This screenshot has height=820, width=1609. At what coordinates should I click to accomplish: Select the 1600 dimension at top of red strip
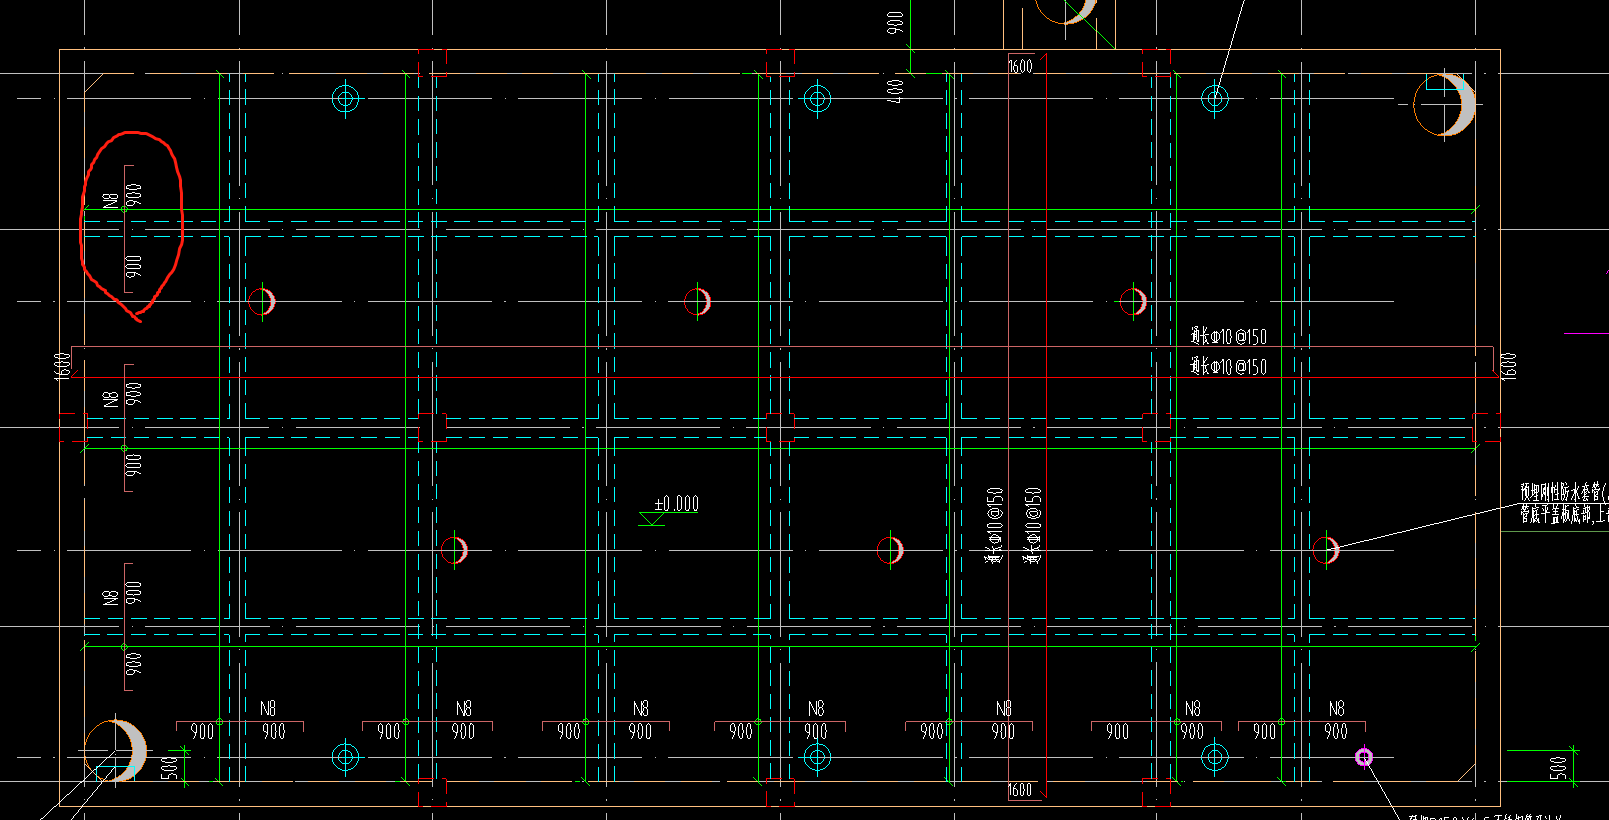click(1020, 66)
